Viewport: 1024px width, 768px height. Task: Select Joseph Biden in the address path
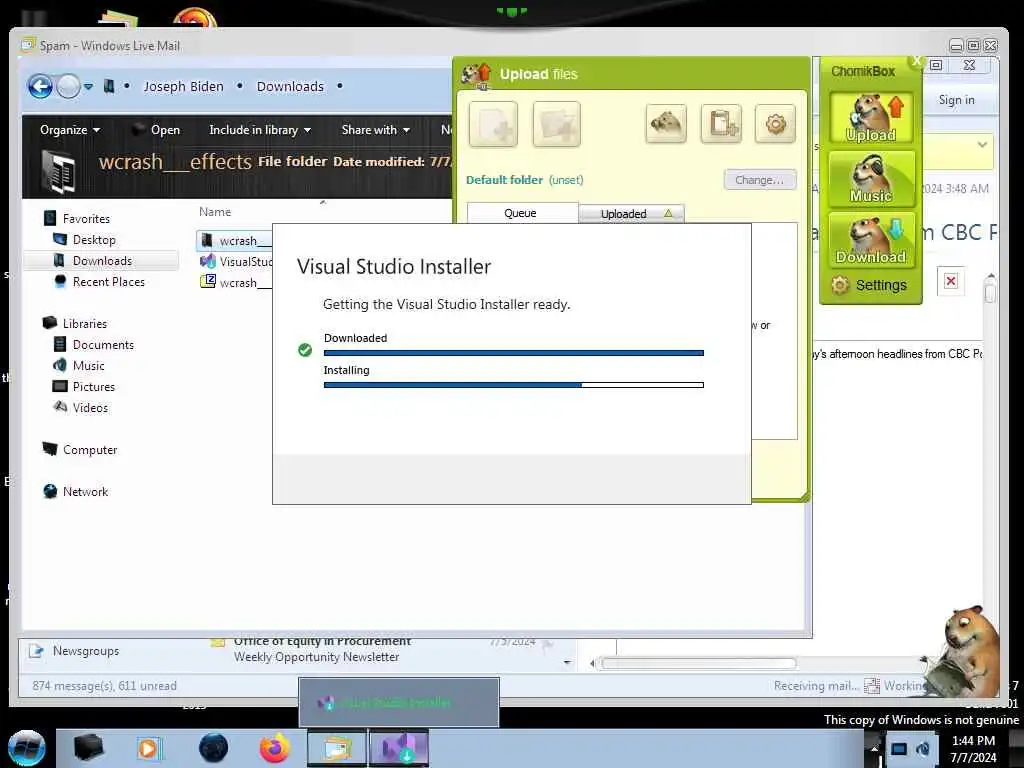click(184, 86)
